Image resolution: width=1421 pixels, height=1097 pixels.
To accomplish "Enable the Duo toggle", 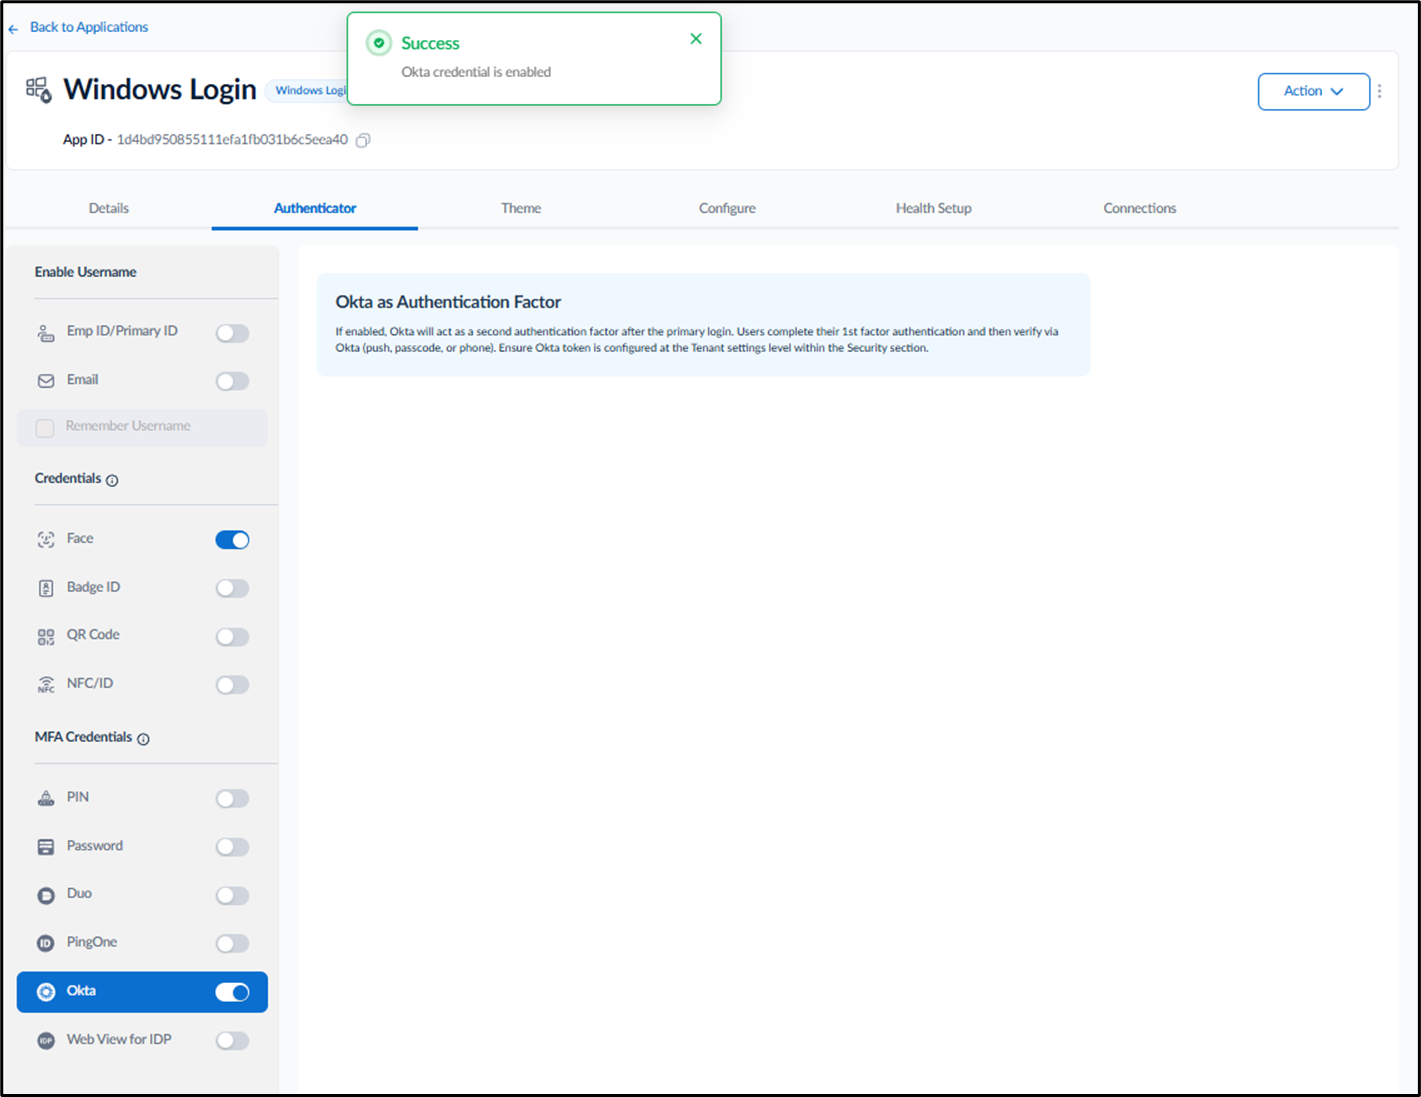I will tap(232, 895).
